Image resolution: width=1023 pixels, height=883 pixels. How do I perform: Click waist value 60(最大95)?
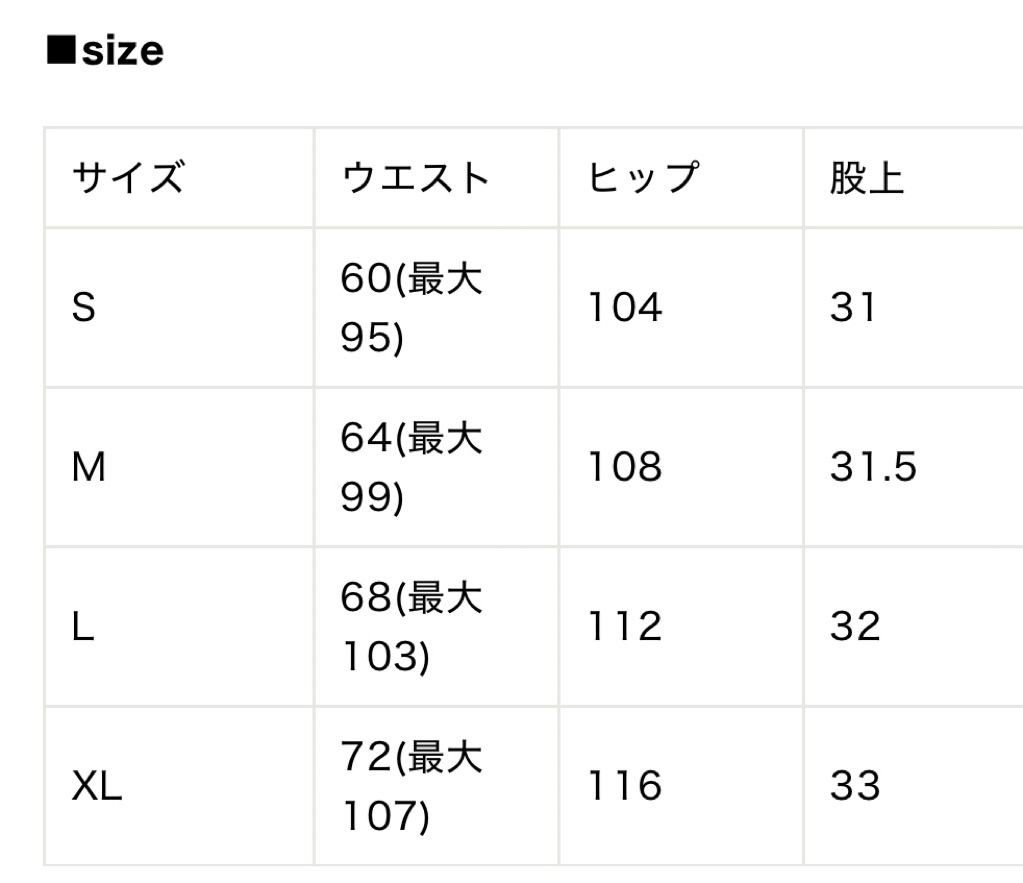(x=412, y=308)
